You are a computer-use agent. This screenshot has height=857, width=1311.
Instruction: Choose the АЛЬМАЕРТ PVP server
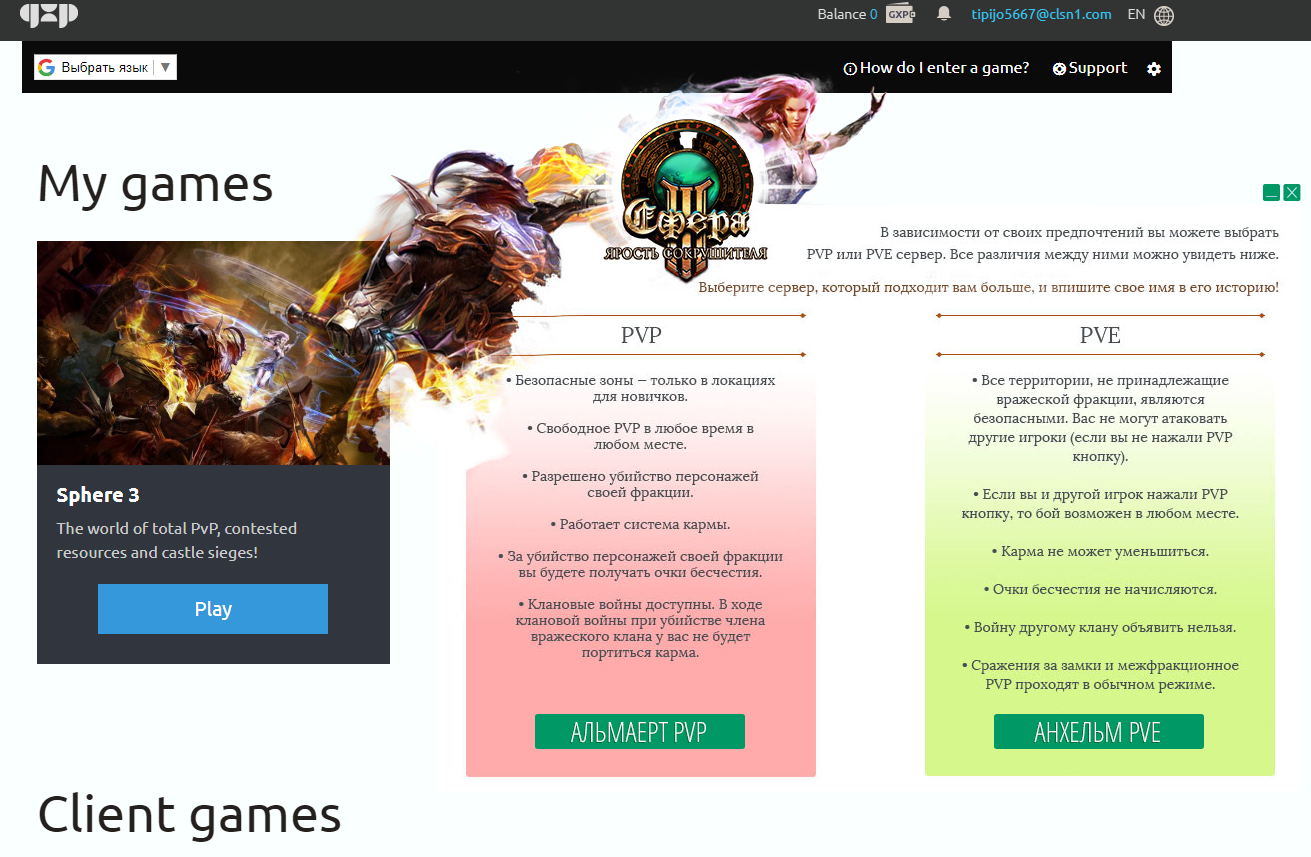coord(640,732)
